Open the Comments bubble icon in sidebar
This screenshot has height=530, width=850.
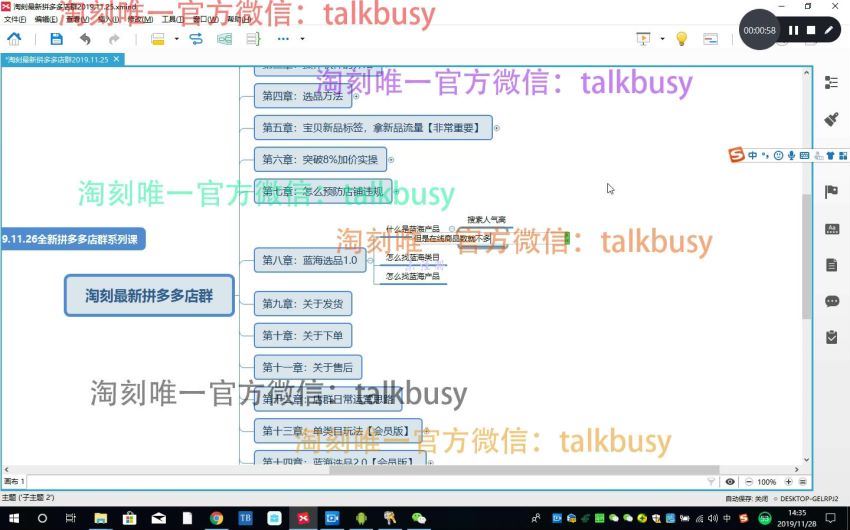pyautogui.click(x=832, y=301)
